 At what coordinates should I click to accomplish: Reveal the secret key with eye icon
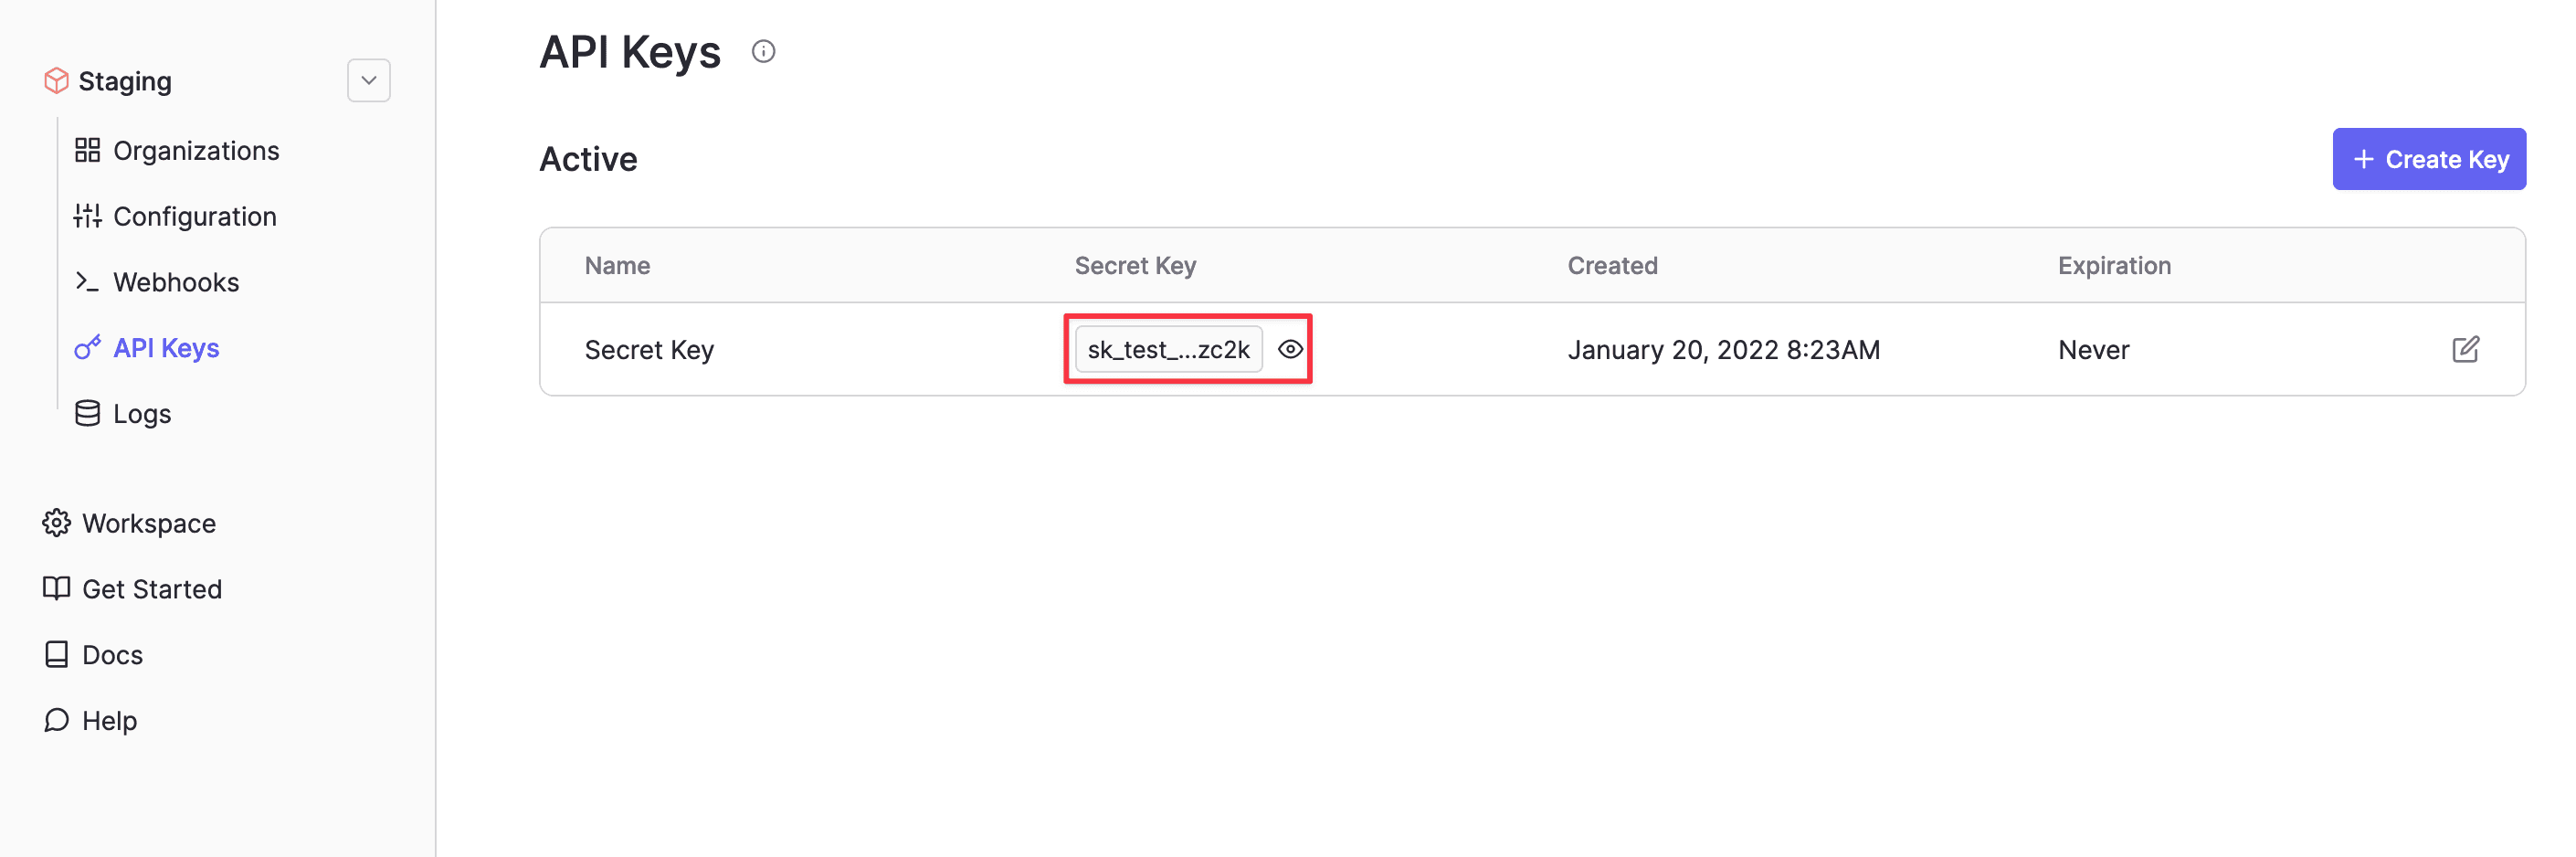pos(1290,349)
